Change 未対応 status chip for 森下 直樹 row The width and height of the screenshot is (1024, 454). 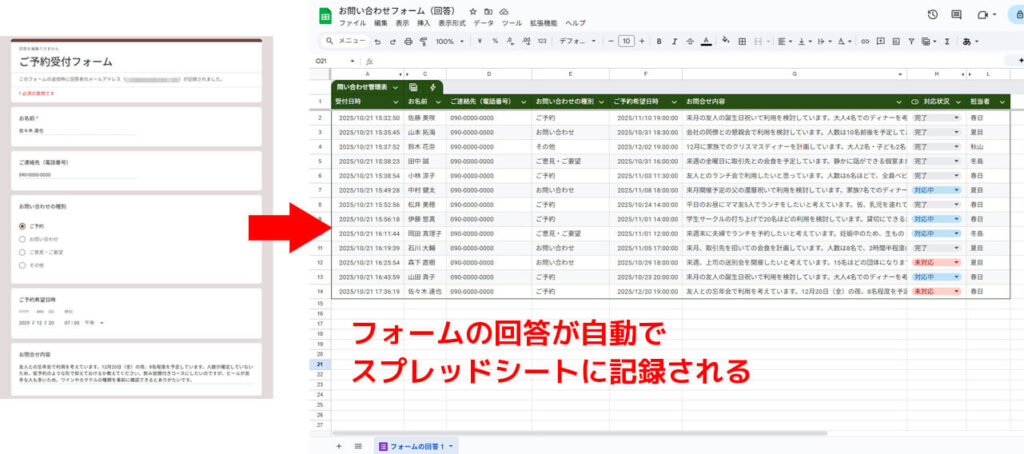click(936, 262)
